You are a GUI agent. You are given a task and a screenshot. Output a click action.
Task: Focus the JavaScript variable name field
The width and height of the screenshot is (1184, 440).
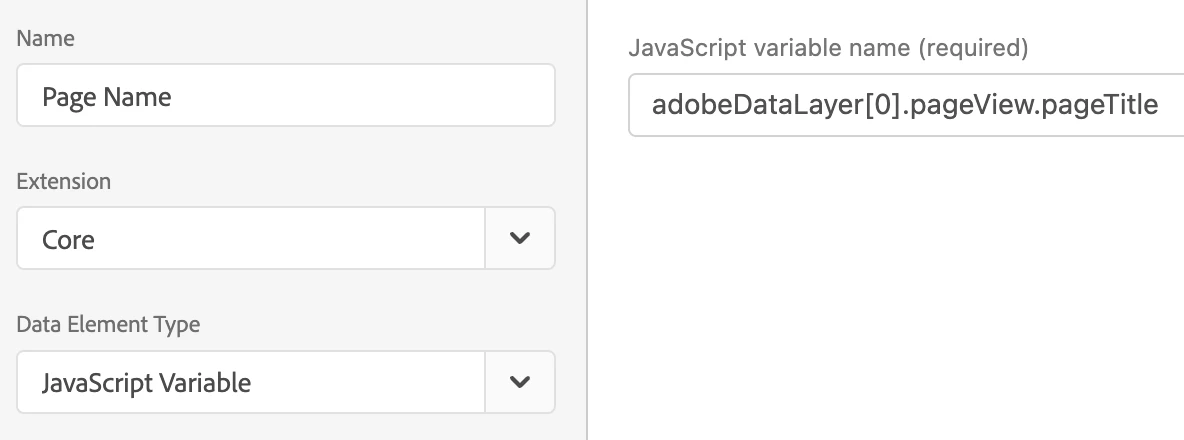coord(905,104)
